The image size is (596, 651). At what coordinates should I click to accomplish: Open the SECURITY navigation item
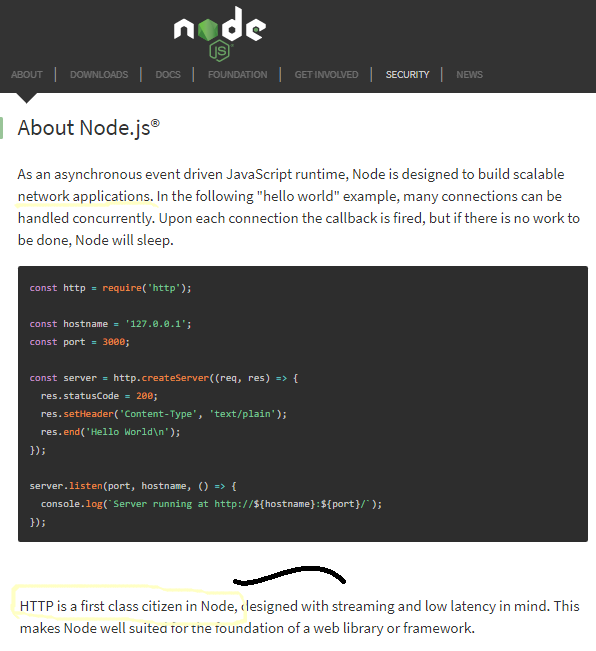tap(407, 75)
